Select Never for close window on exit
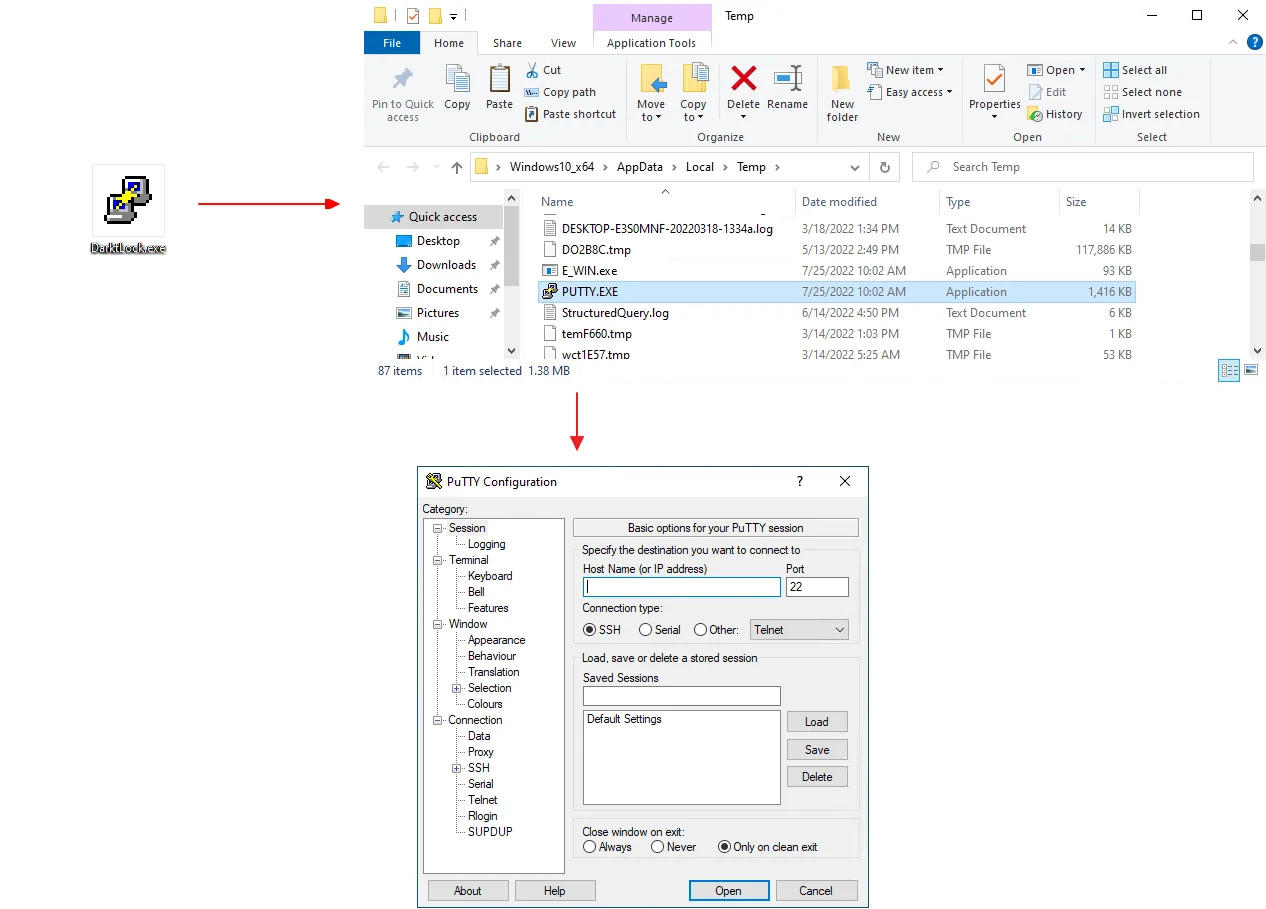This screenshot has width=1266, height=909. (658, 847)
